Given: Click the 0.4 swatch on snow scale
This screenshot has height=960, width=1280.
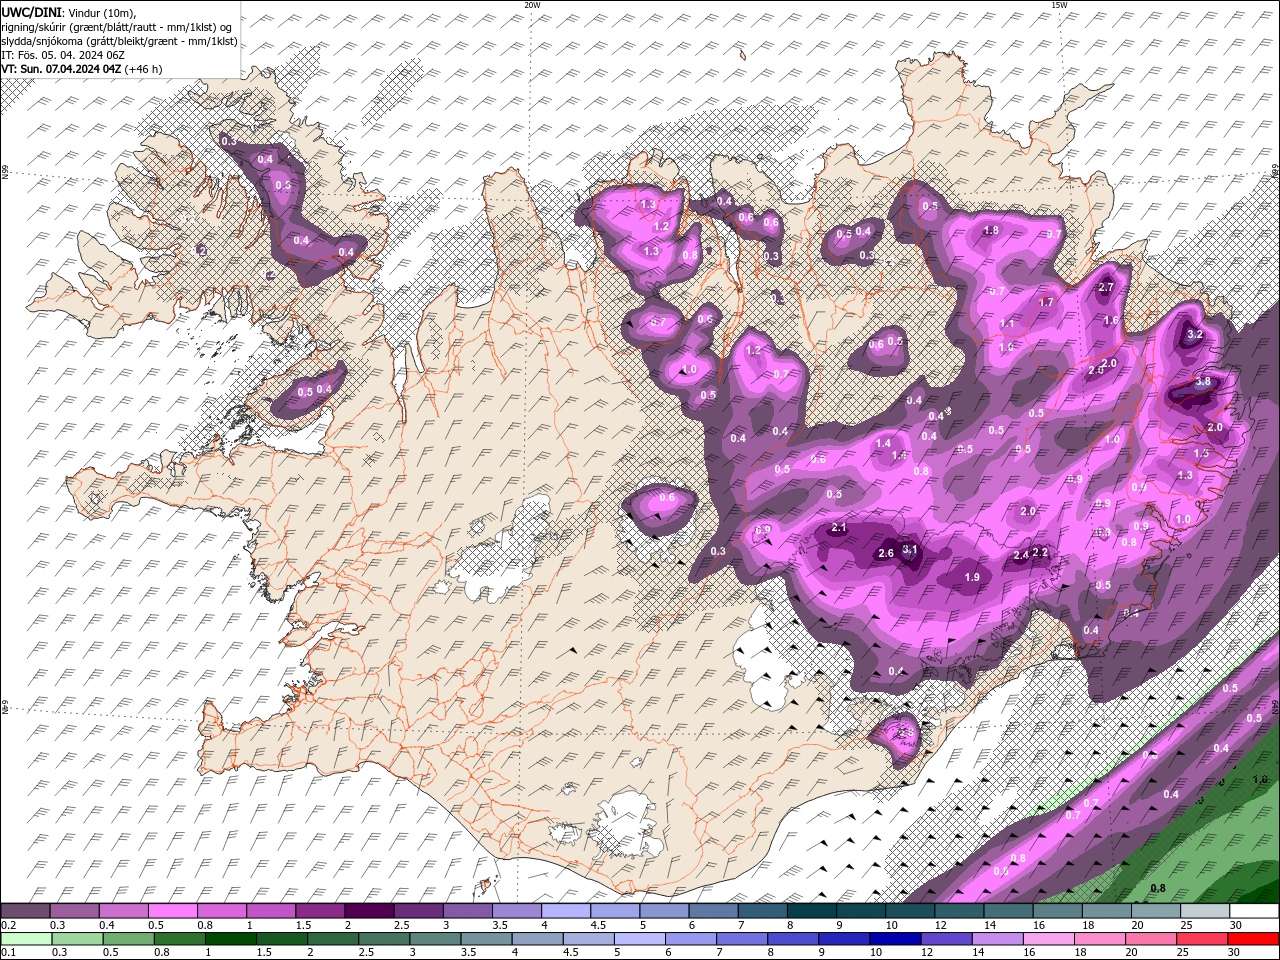Looking at the screenshot, I should coord(123,911).
